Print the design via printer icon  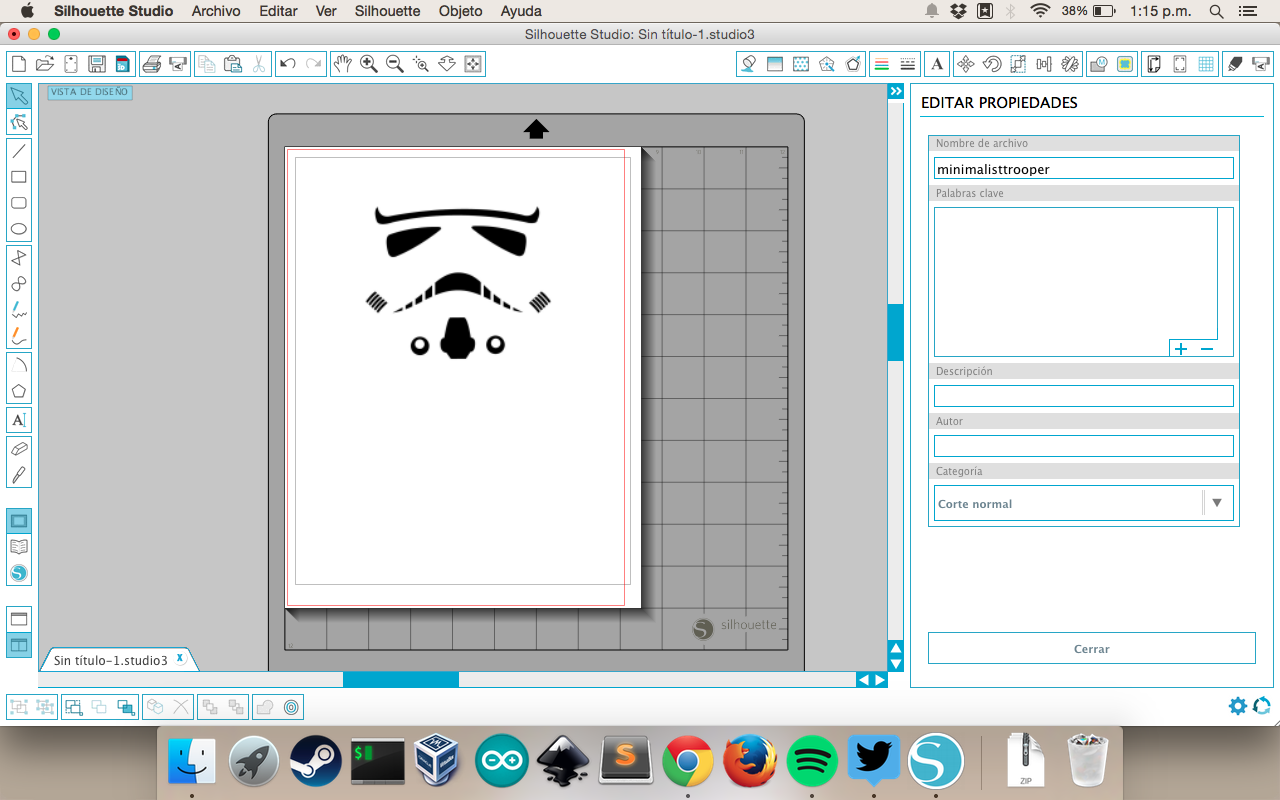pyautogui.click(x=152, y=64)
